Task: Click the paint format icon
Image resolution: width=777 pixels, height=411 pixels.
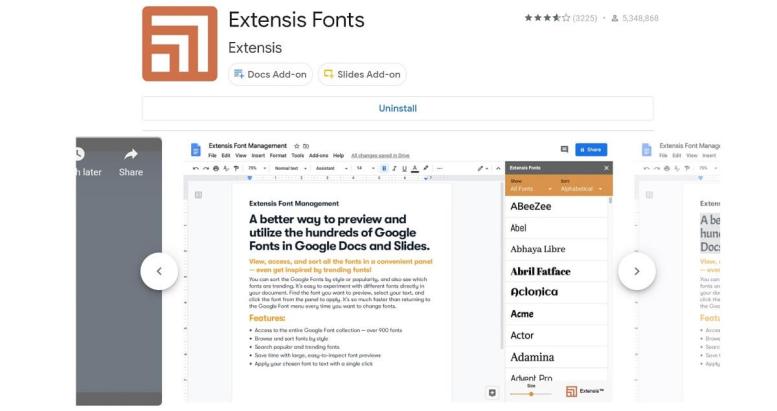Action: [236, 169]
